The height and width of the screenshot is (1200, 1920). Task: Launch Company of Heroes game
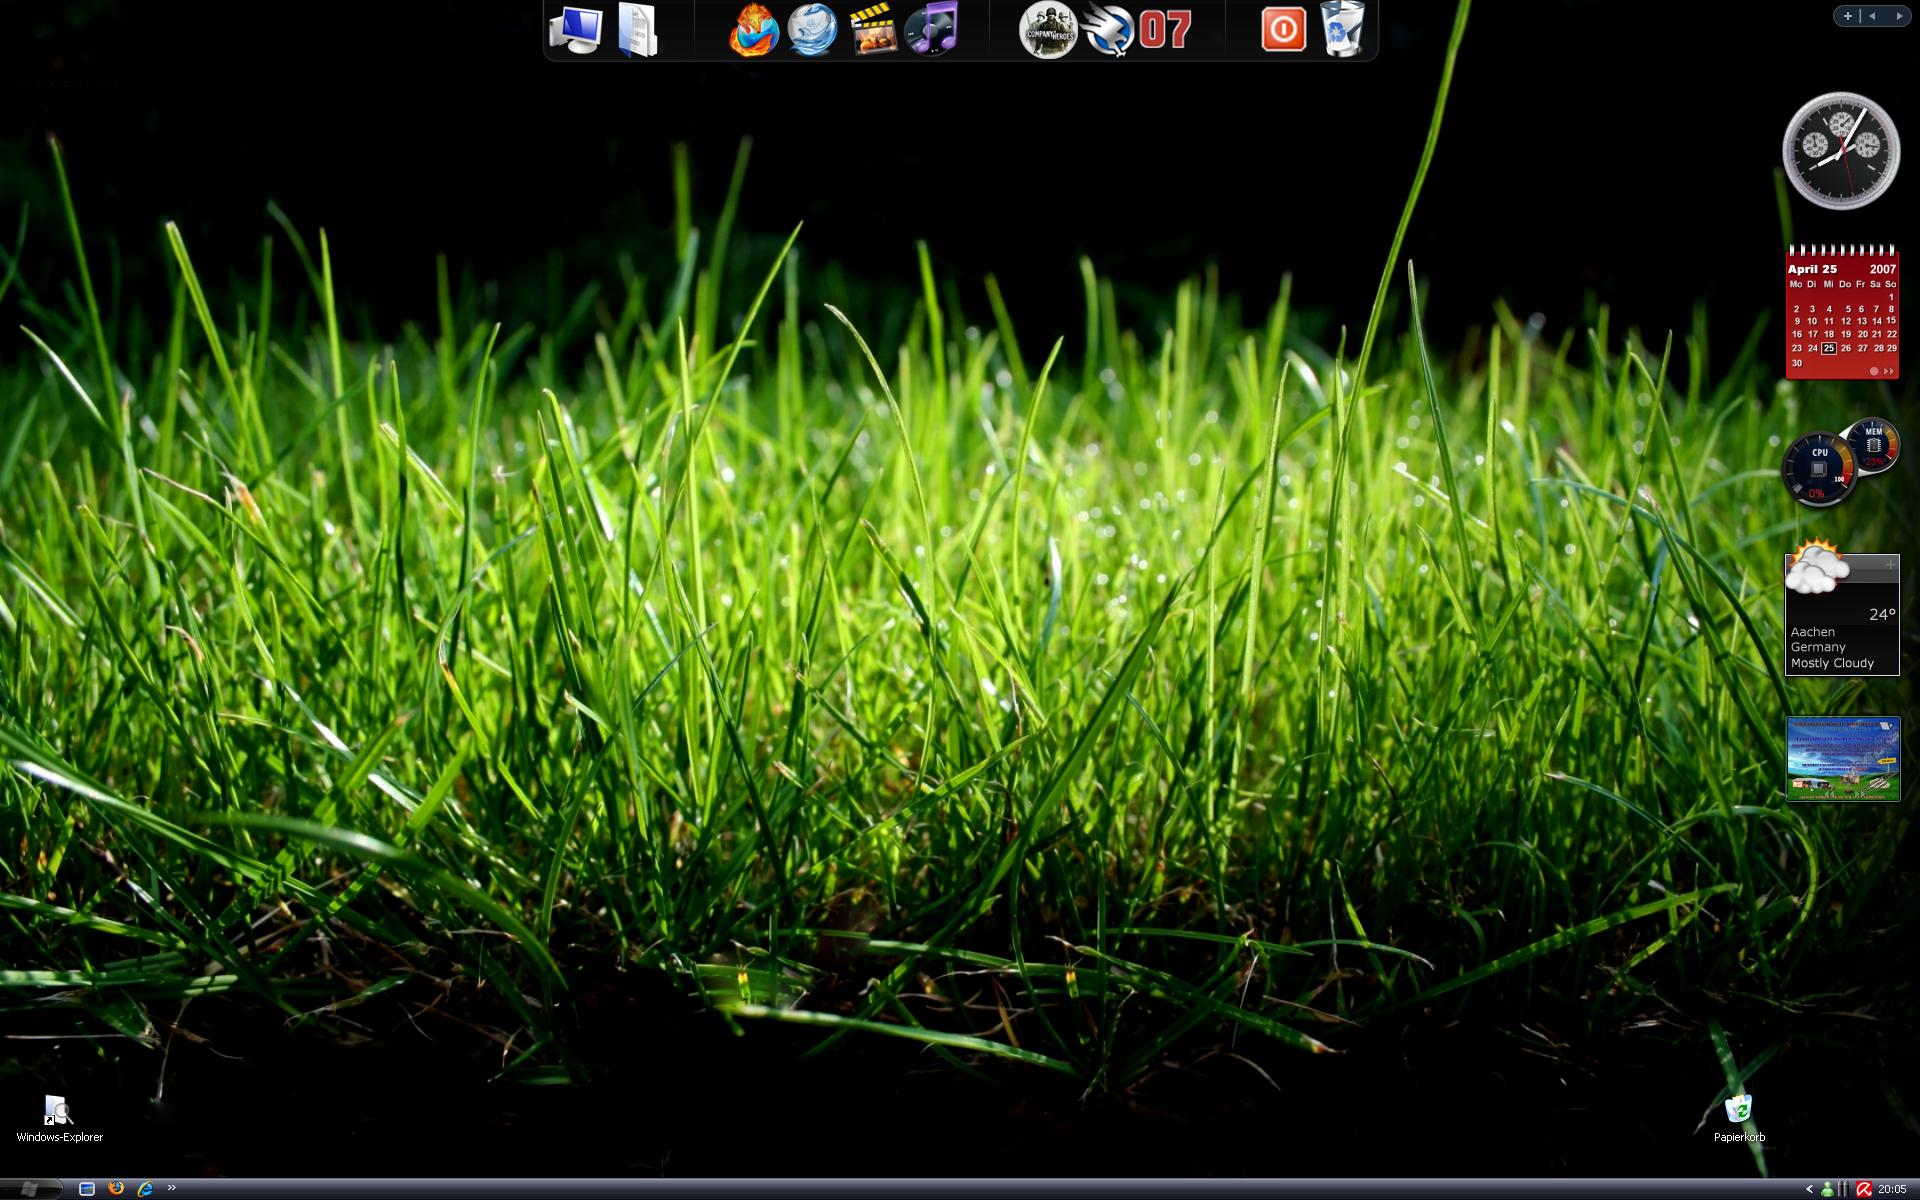click(1047, 30)
